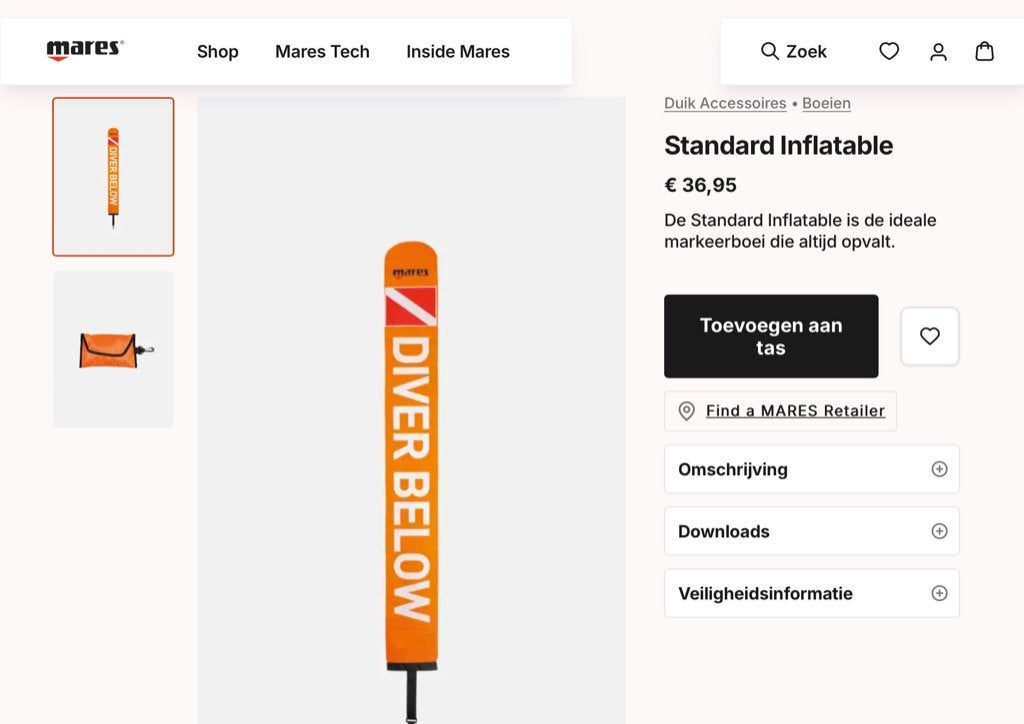Open the Shop menu

217,52
